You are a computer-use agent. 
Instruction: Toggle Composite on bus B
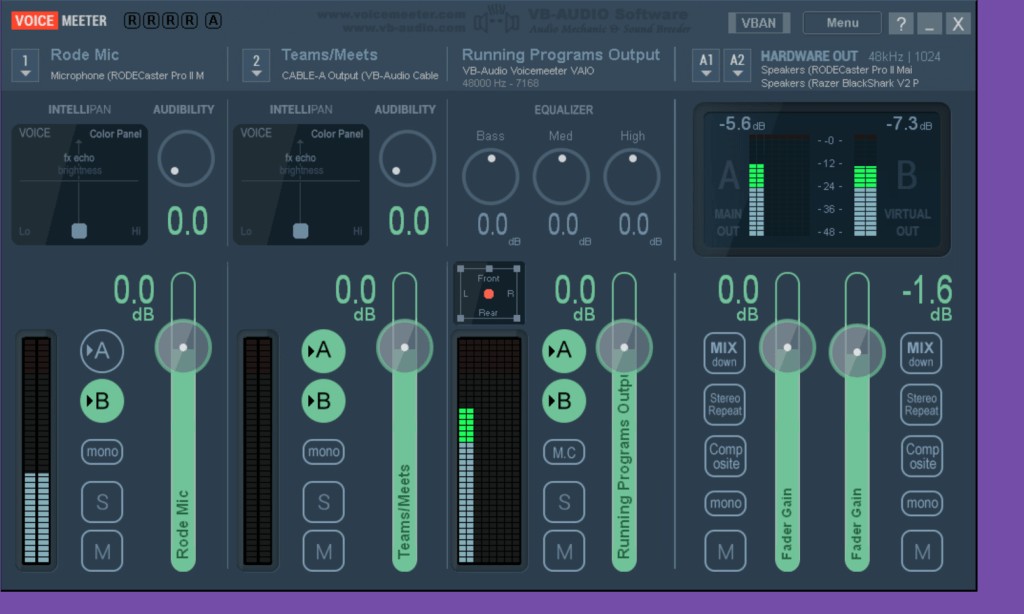pos(922,456)
